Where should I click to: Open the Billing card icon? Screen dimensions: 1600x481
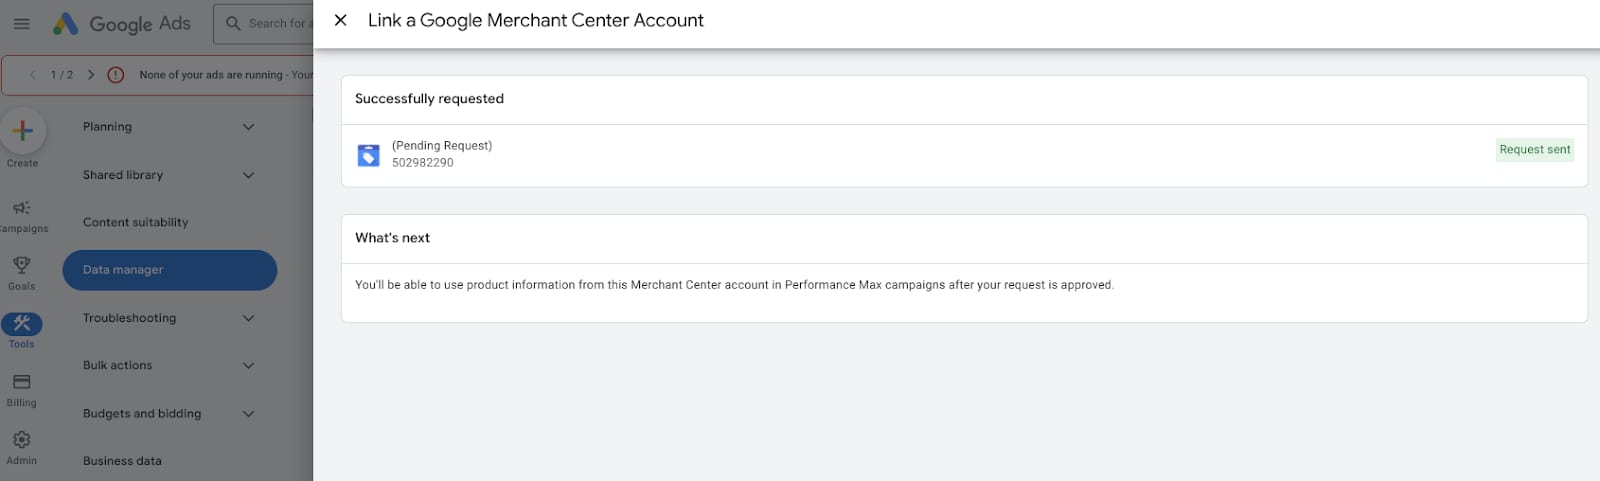click(21, 382)
